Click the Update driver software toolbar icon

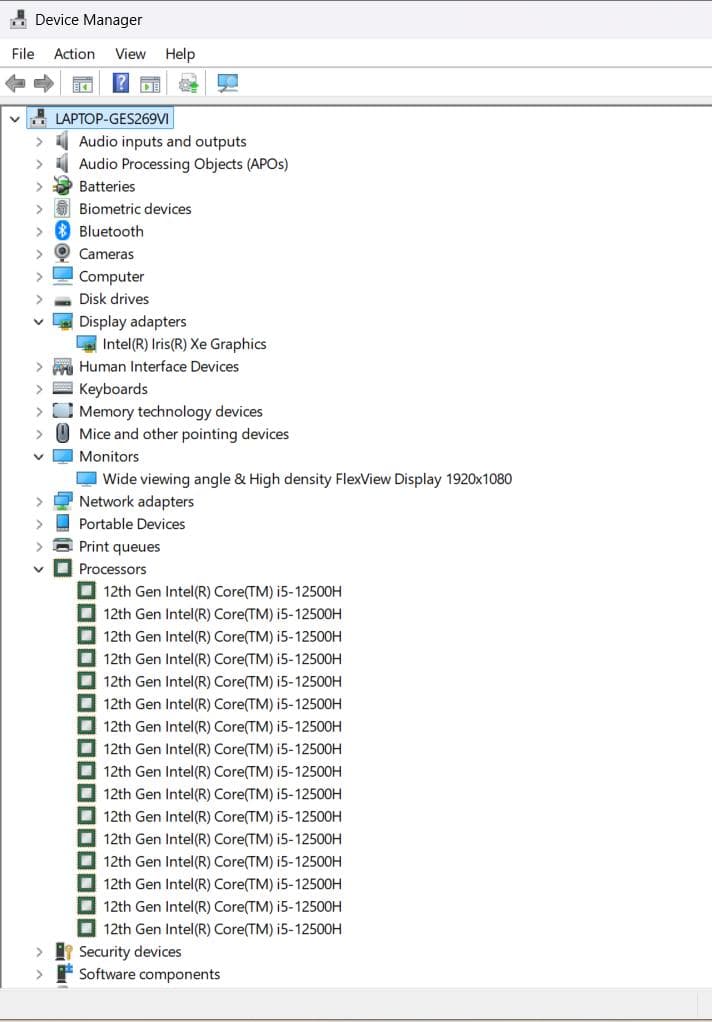(187, 83)
